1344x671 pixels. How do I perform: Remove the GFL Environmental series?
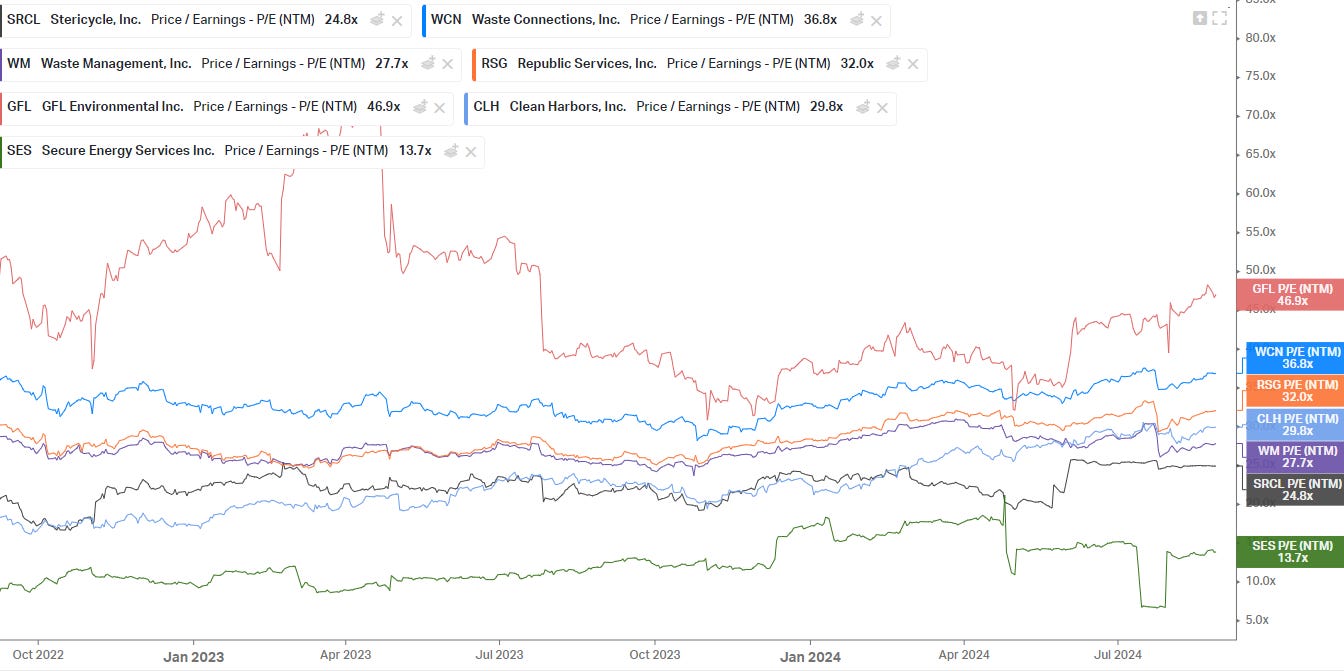pos(440,107)
